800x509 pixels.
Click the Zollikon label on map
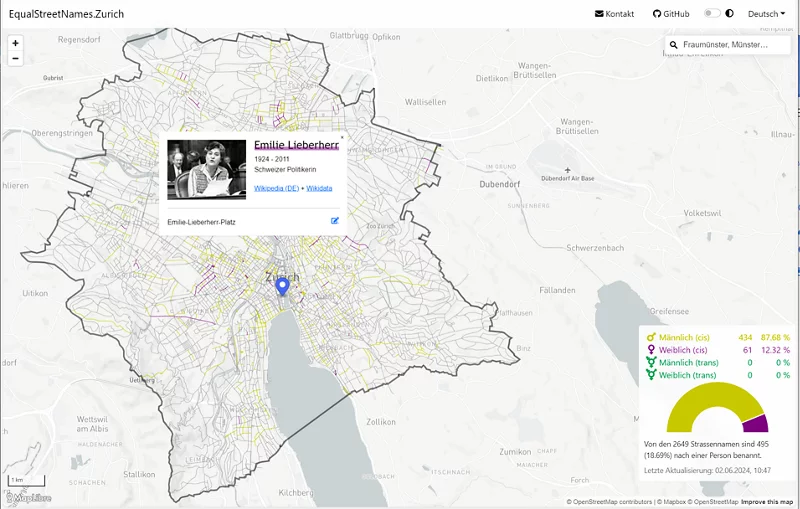[x=381, y=422]
